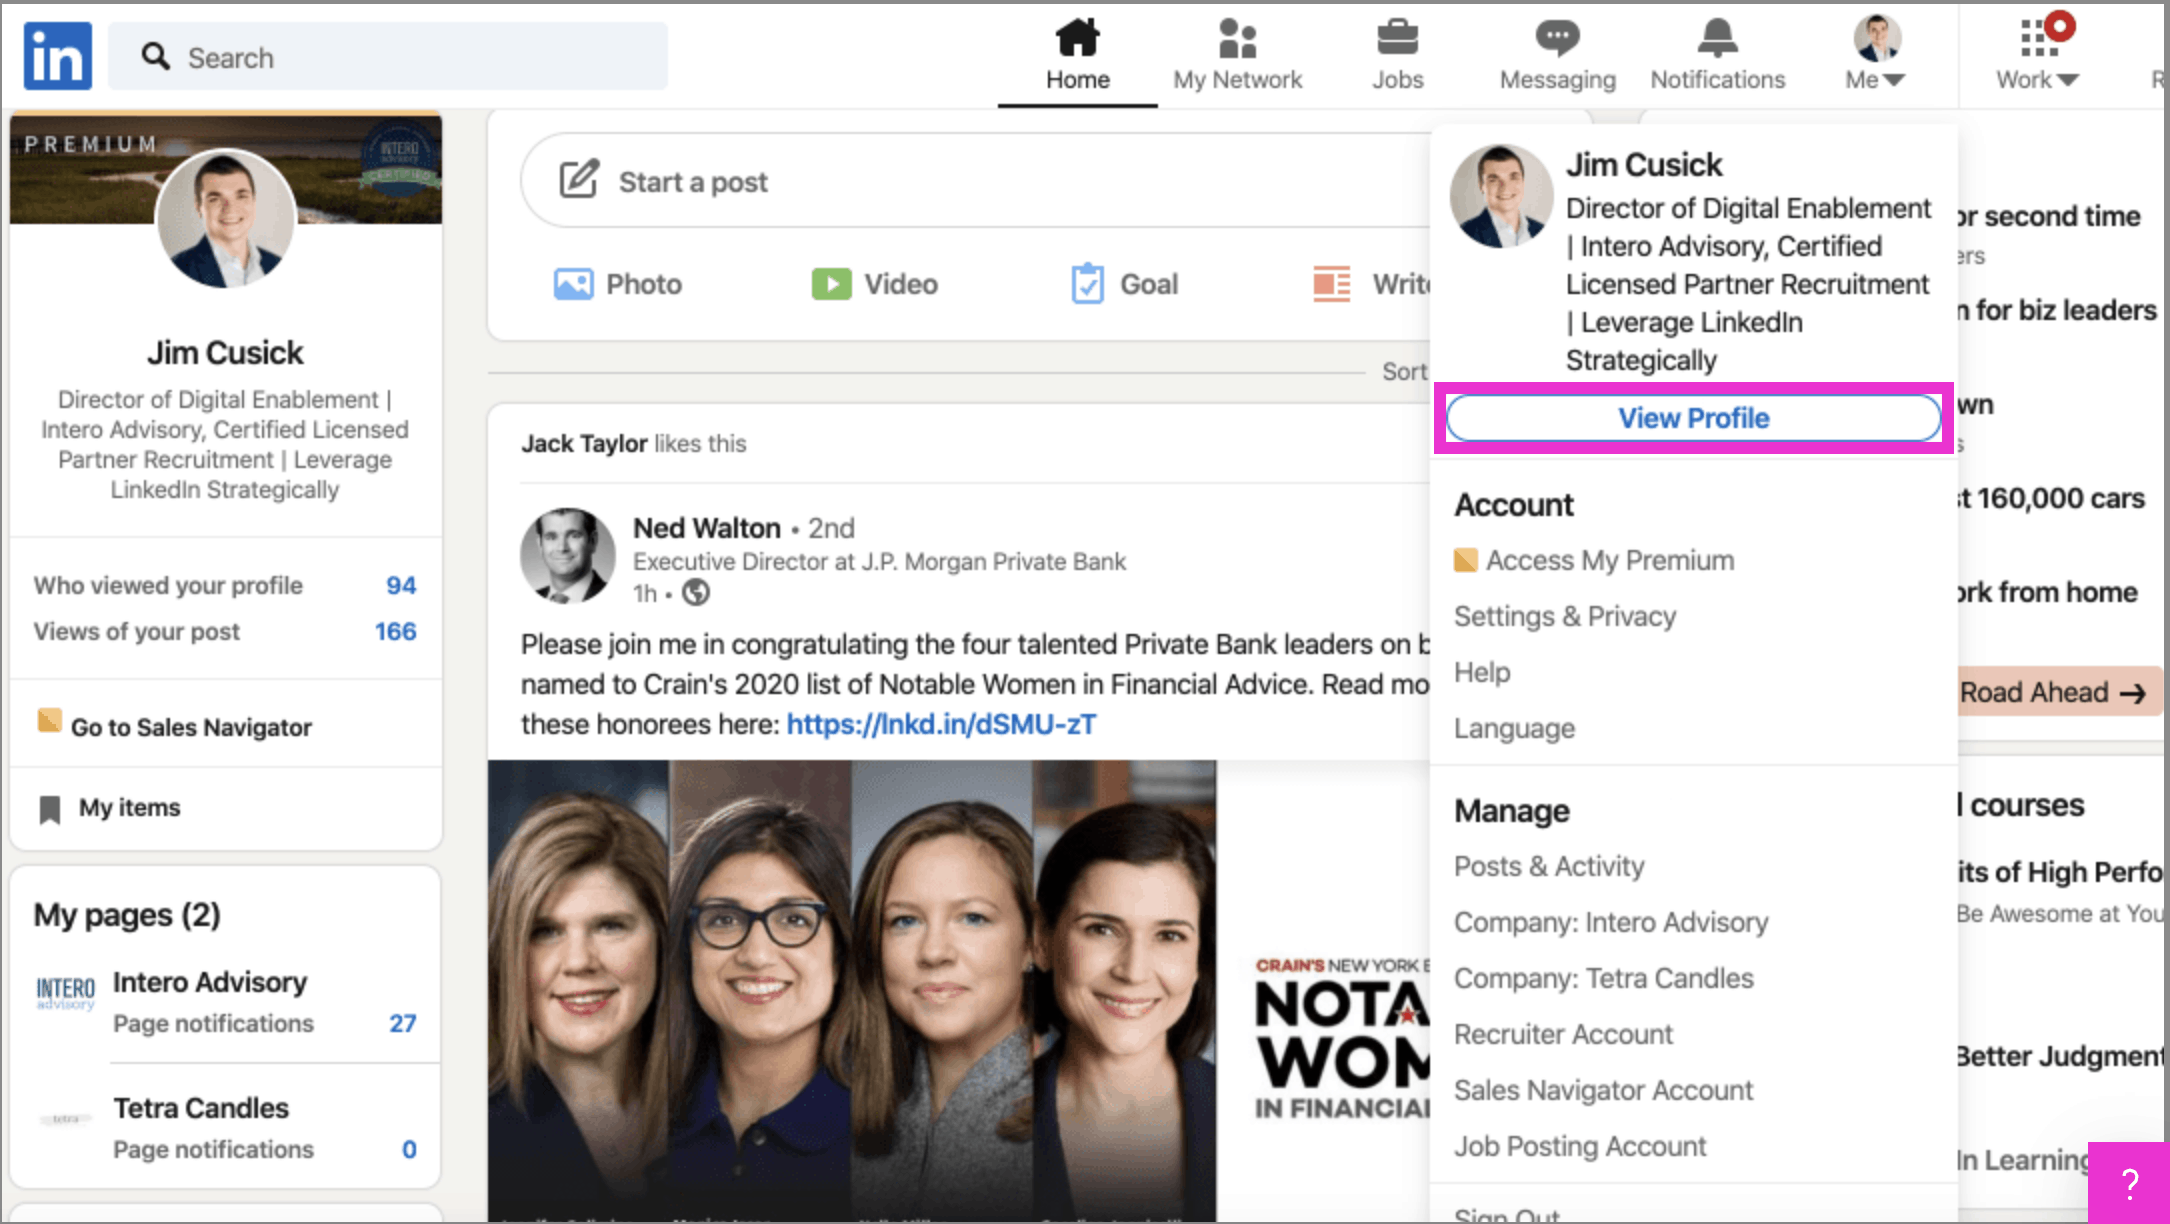The image size is (2170, 1224).
Task: Click the Premium badge in sidebar
Action: click(x=90, y=144)
